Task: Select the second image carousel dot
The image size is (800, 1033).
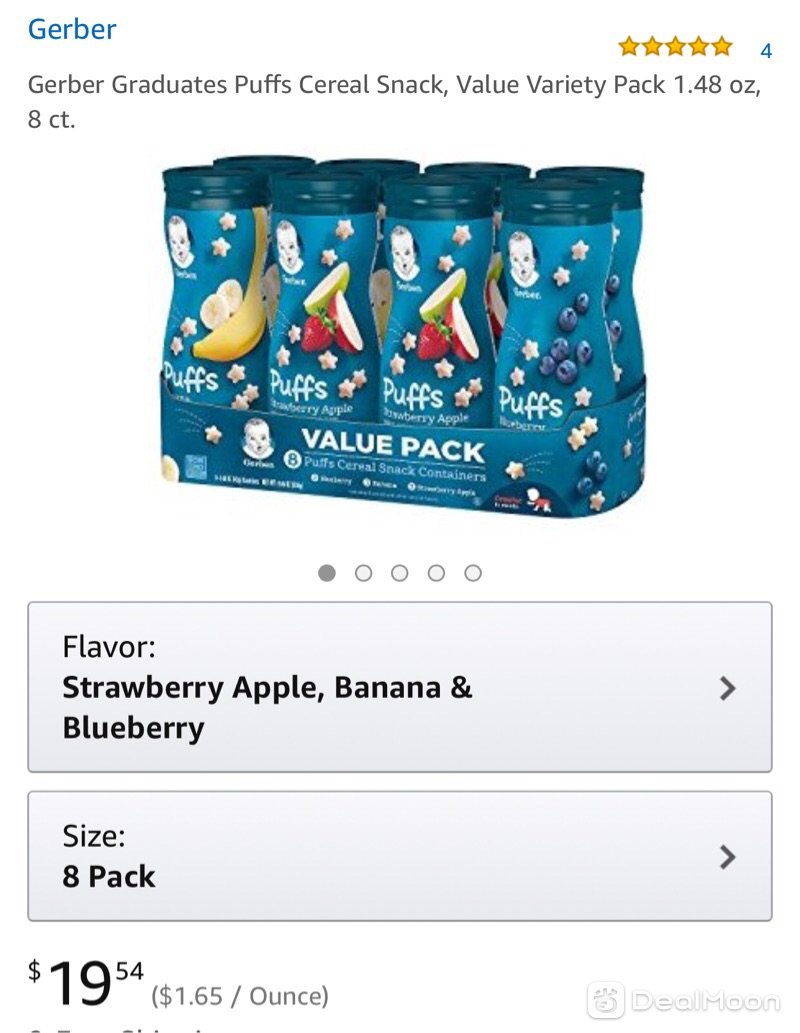Action: pos(363,573)
